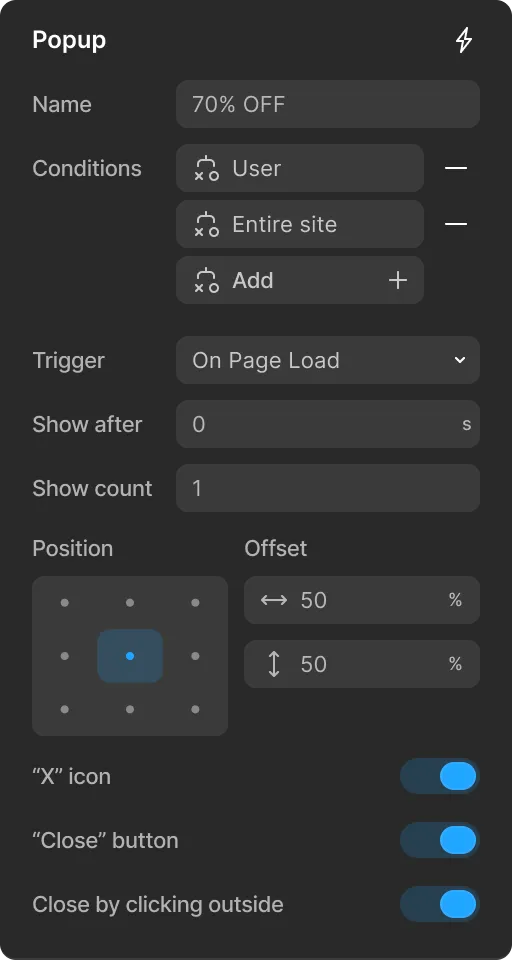
Task: Disable the "Close" button toggle
Action: [x=439, y=840]
